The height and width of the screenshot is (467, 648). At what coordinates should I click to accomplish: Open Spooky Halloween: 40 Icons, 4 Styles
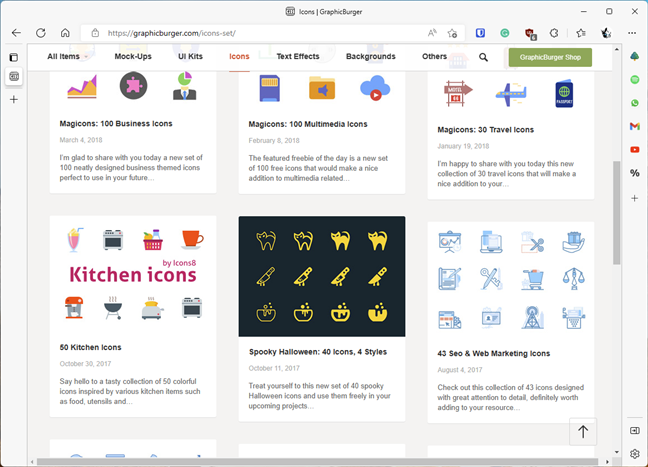(318, 352)
